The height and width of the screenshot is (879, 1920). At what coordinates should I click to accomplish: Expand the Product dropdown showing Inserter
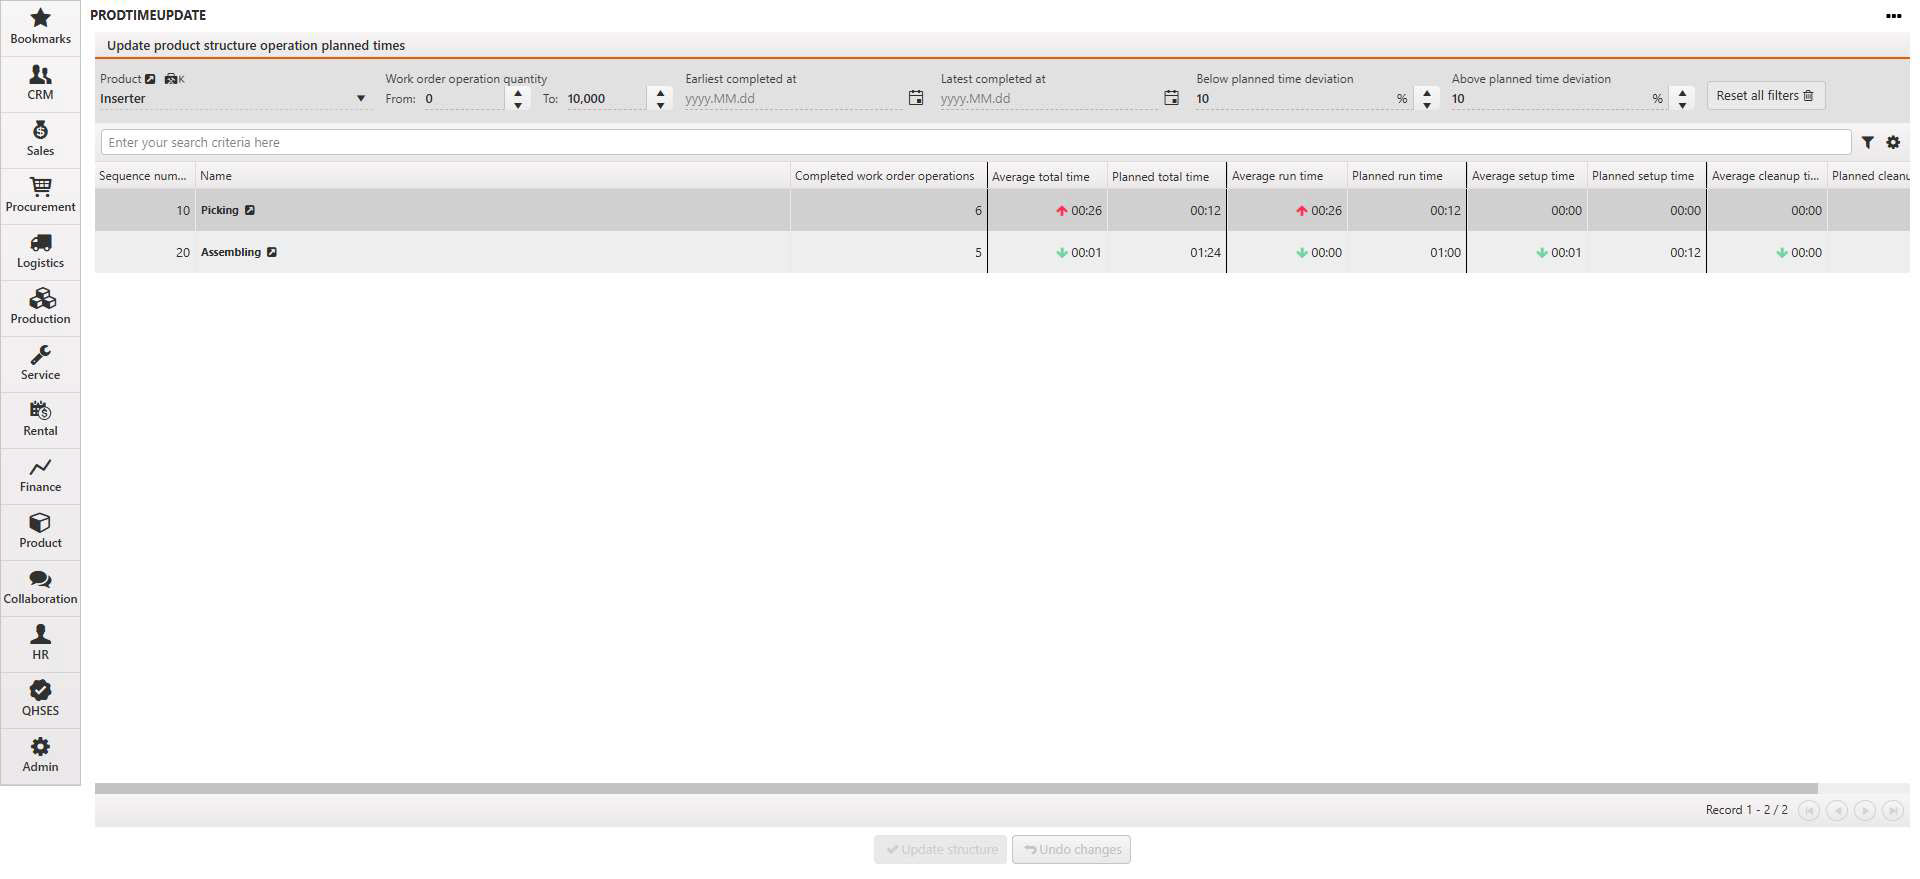point(360,99)
